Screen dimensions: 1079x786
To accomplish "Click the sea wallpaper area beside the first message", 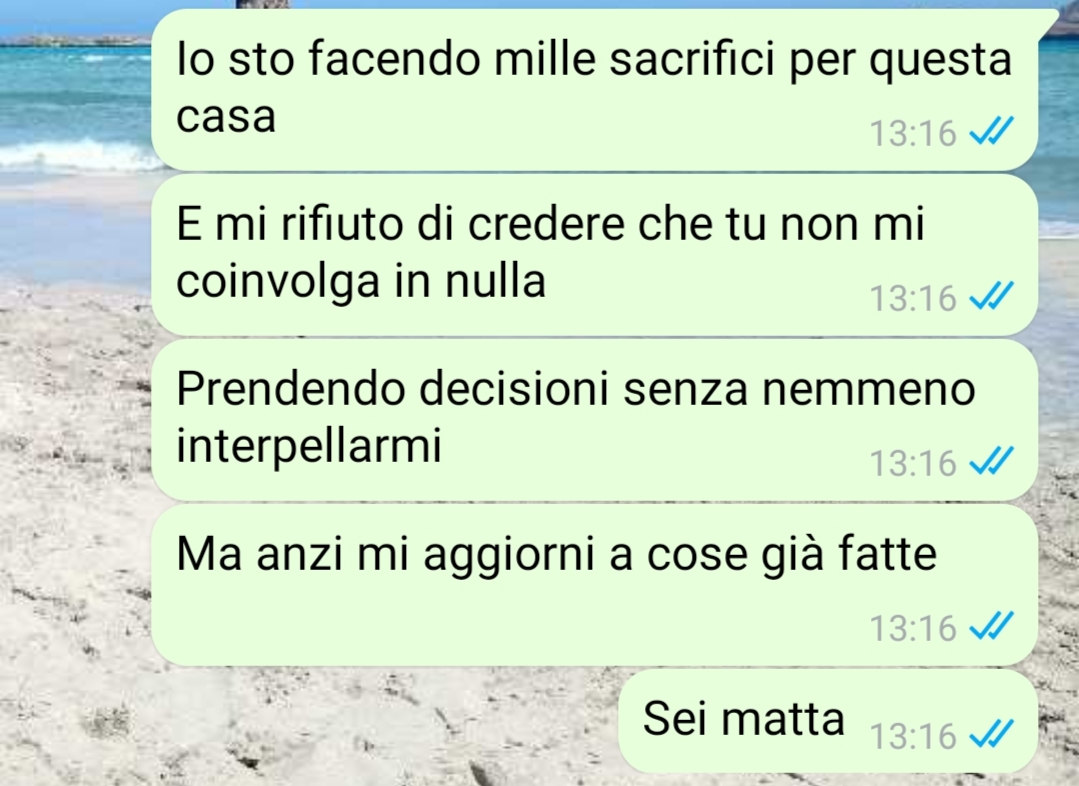I will (74, 96).
